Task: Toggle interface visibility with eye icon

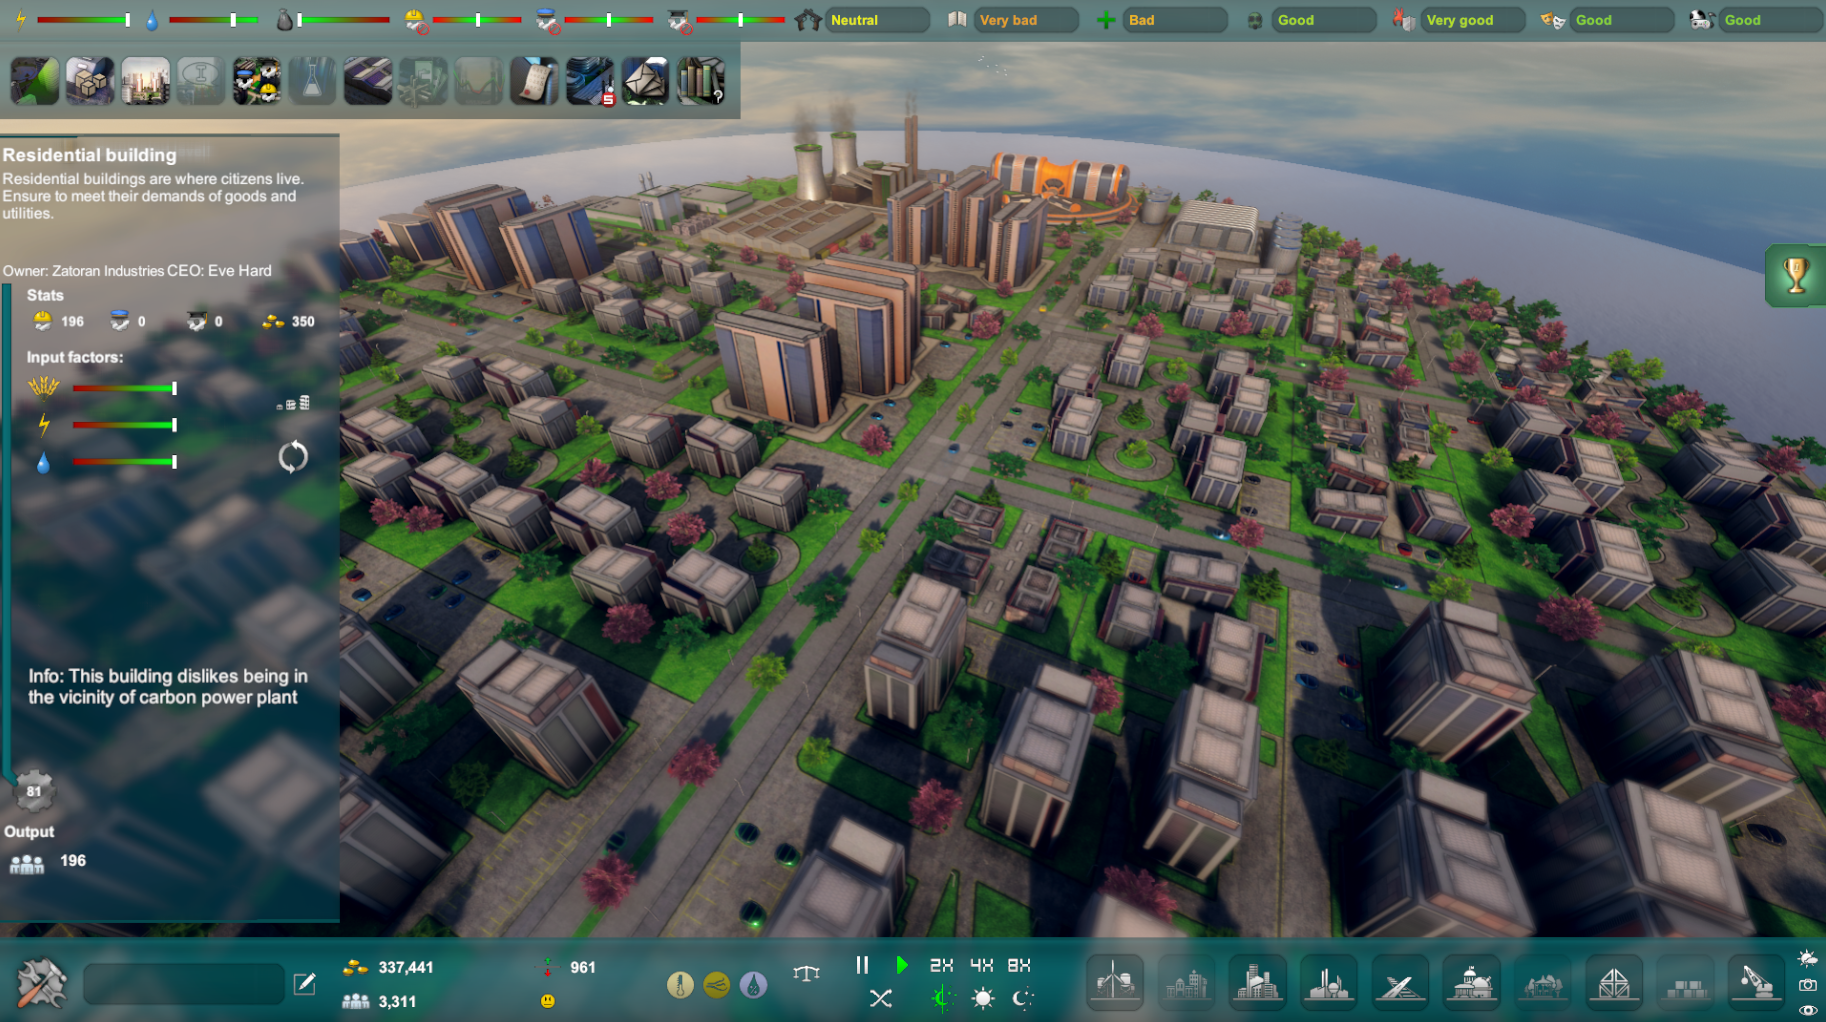Action: 1808,1010
